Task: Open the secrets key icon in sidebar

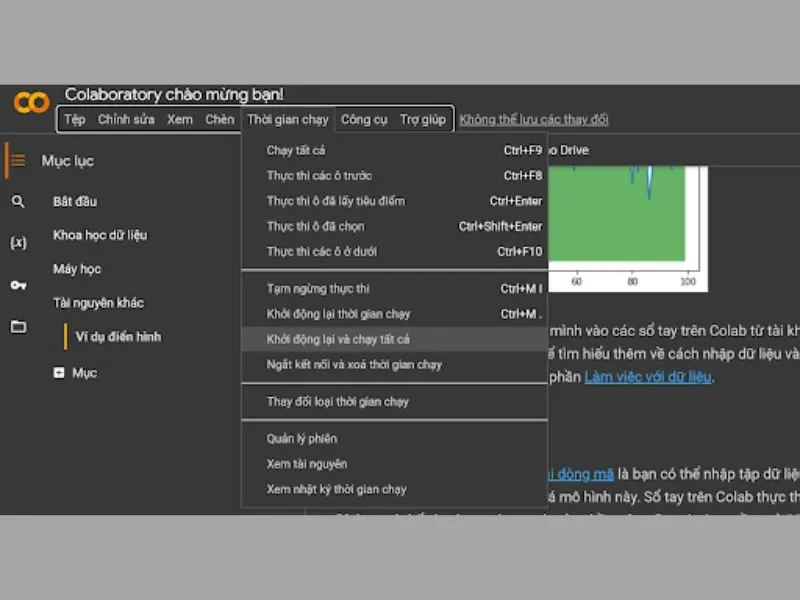Action: (x=18, y=285)
